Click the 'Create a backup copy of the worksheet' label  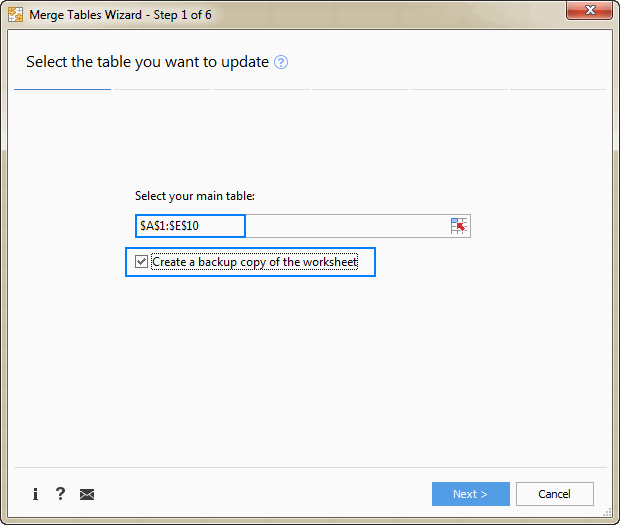tap(254, 262)
